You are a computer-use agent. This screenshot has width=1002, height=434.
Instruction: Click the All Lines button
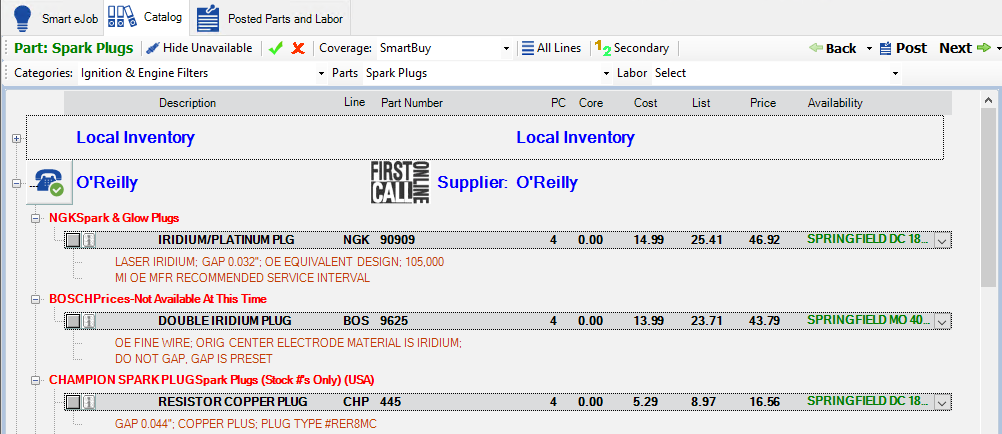click(551, 48)
